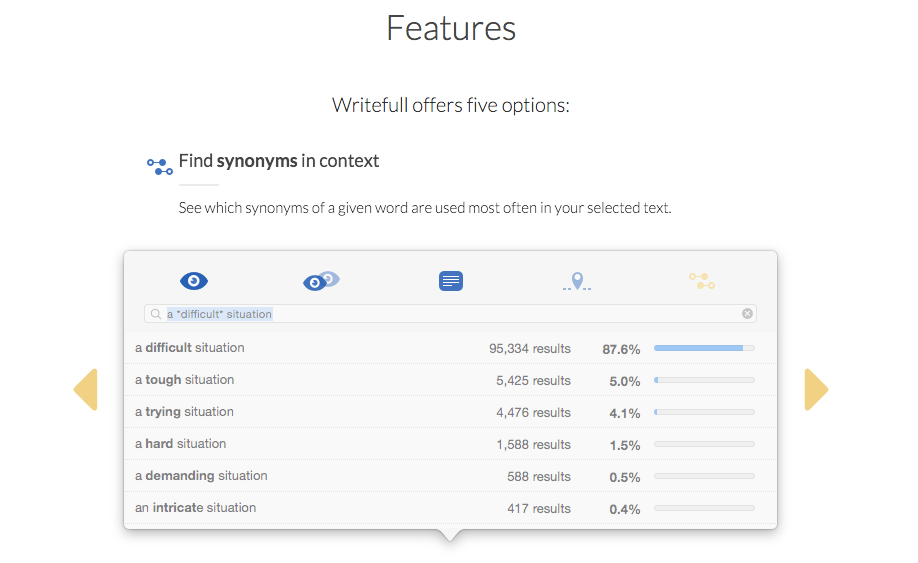The image size is (918, 563).
Task: Clear the search field with X
Action: [x=747, y=314]
